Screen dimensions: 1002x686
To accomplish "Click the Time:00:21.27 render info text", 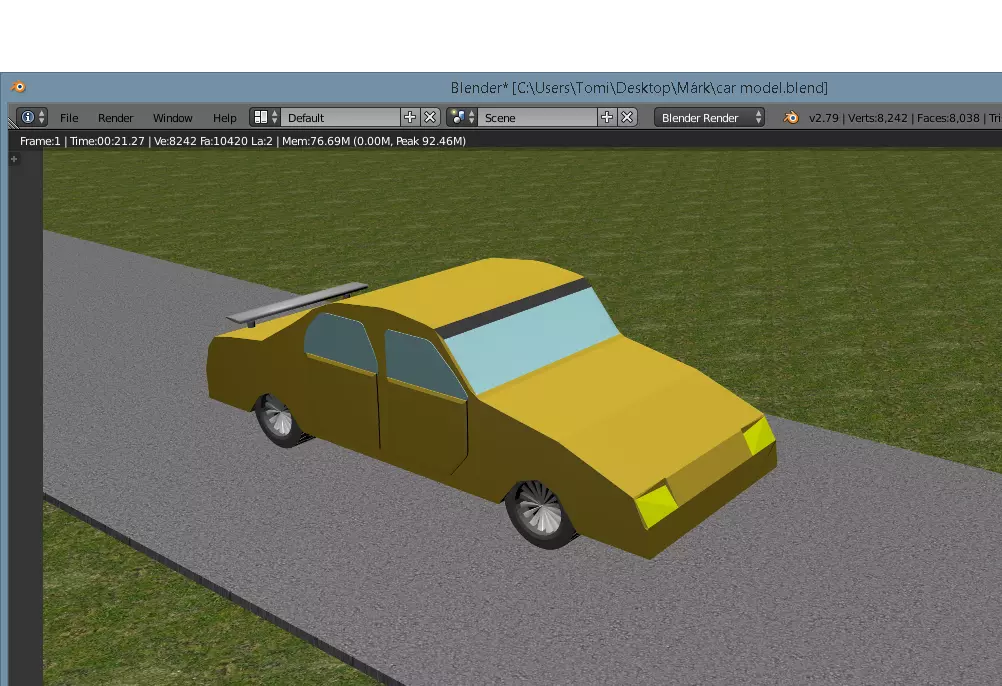I will pos(107,141).
